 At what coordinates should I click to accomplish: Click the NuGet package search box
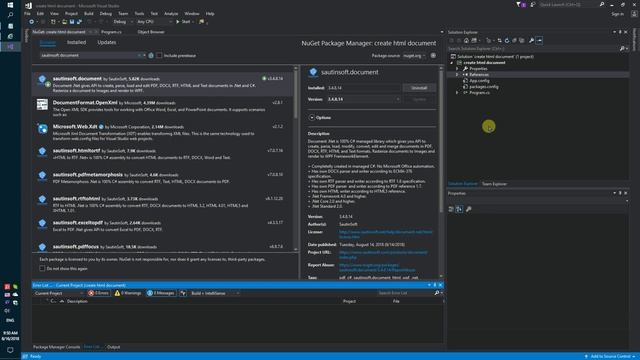(x=89, y=56)
